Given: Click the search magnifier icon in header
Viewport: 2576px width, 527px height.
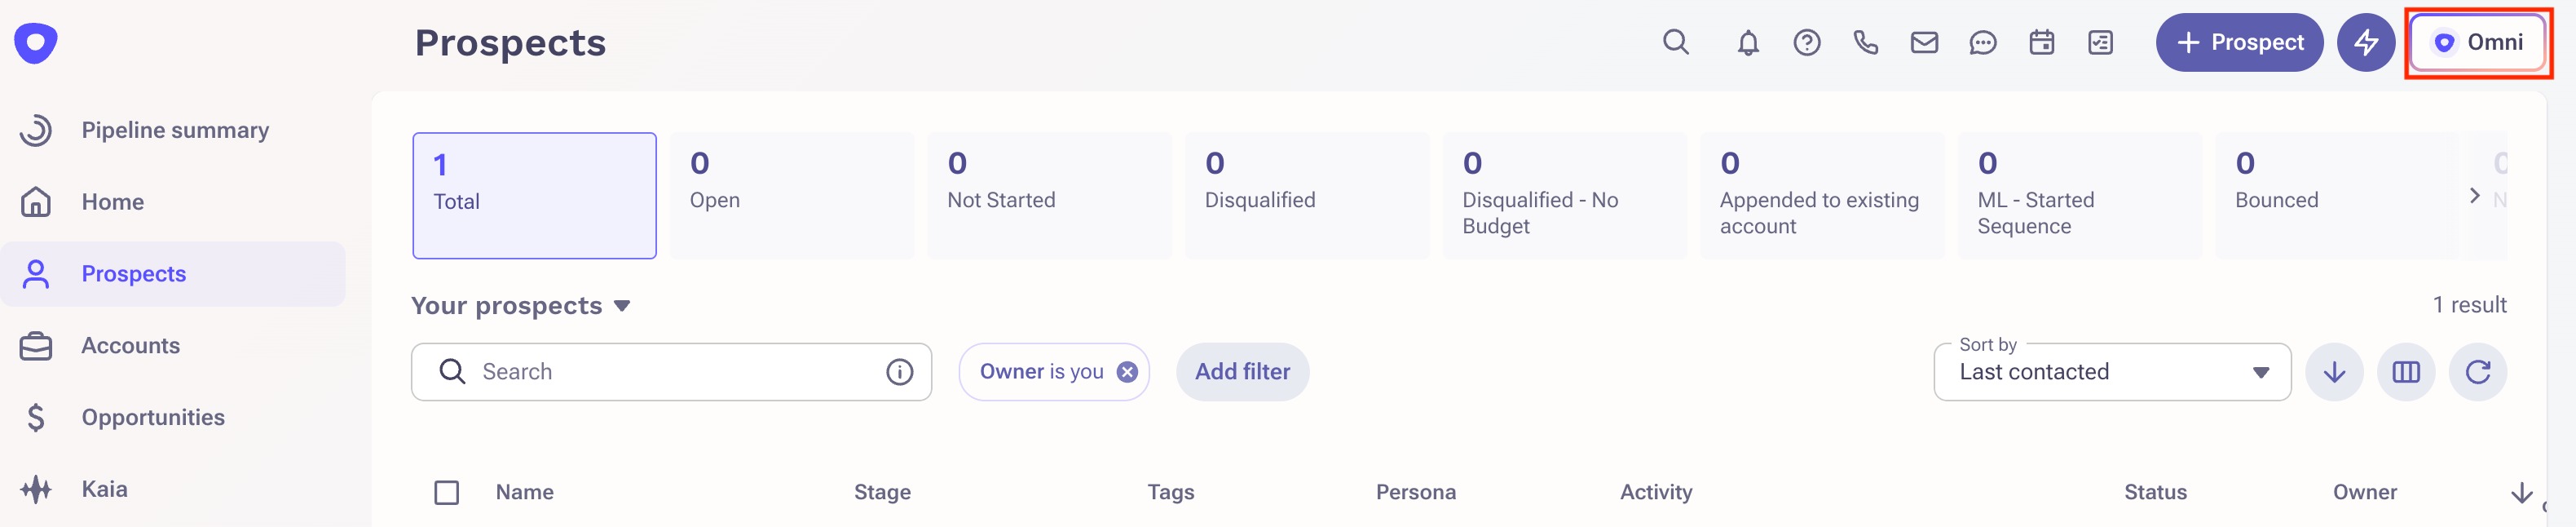Looking at the screenshot, I should pyautogui.click(x=1676, y=42).
